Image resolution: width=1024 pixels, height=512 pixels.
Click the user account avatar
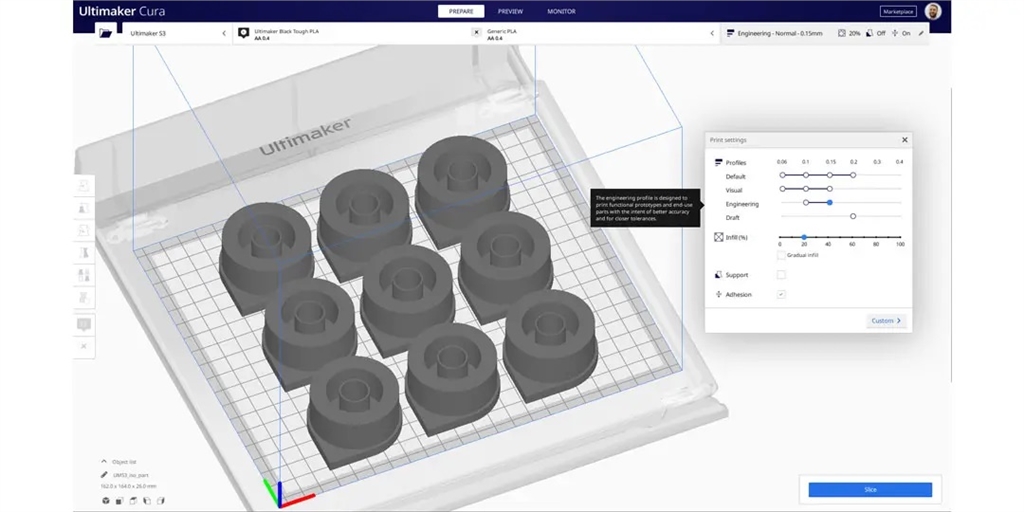[932, 11]
